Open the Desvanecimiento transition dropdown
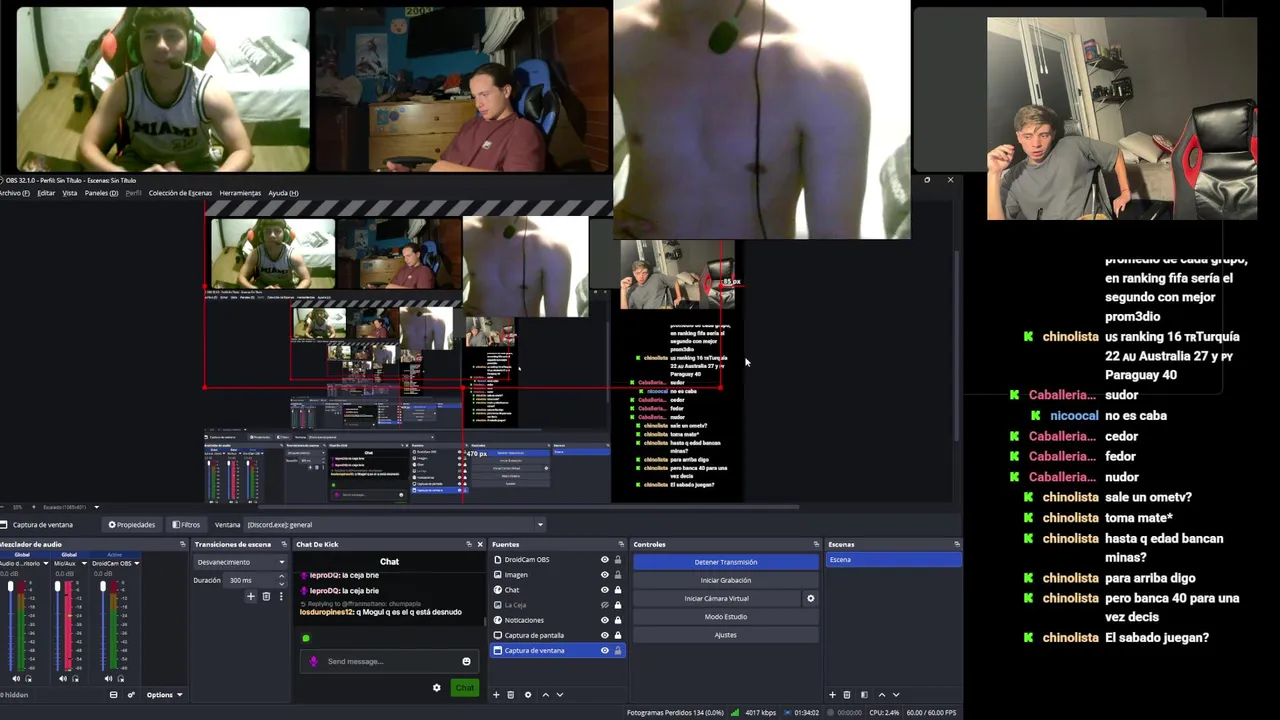The image size is (1280, 720). point(241,562)
